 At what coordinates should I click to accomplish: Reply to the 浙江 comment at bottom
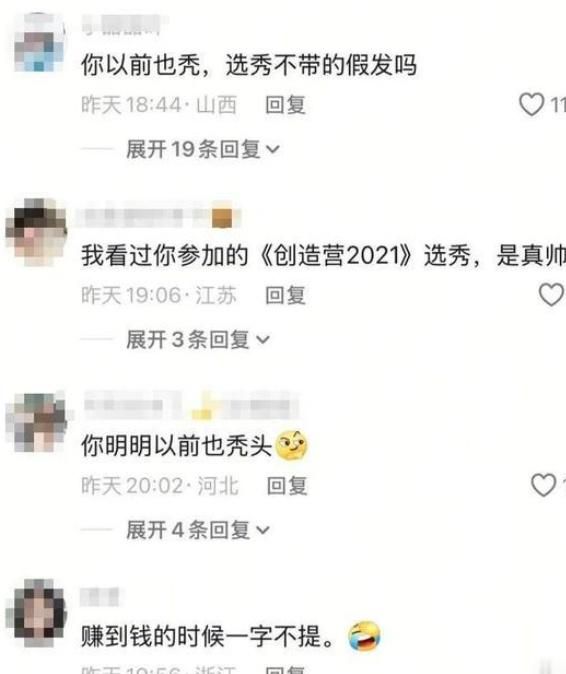(x=285, y=670)
